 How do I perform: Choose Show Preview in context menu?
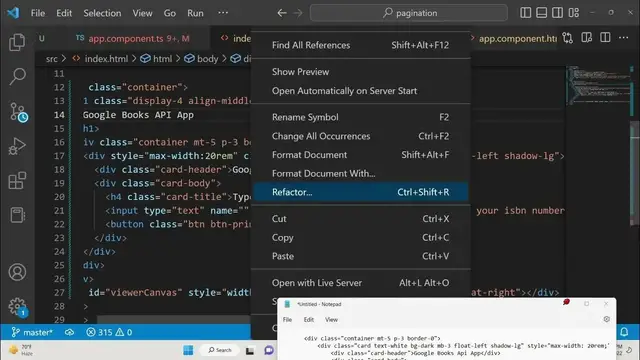coord(360,72)
